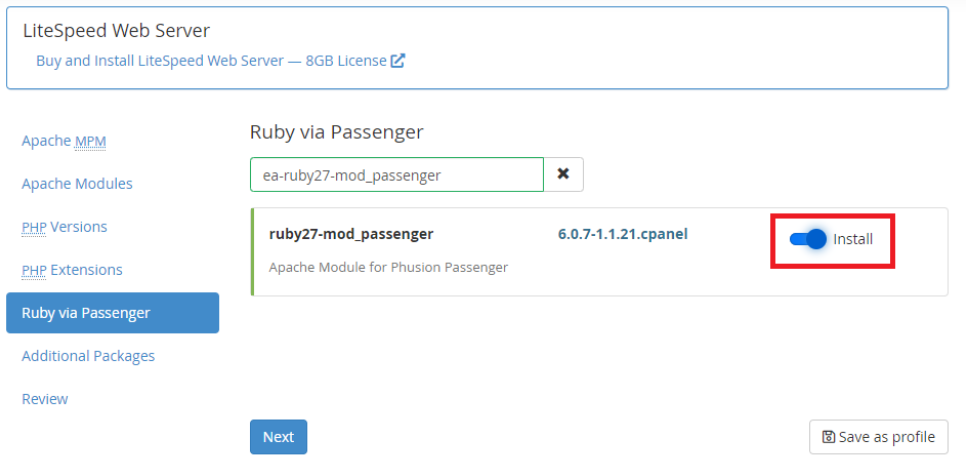Toggle the ruby27-mod_passenger Install switch
Viewport: 966px width, 463px height.
(x=808, y=239)
